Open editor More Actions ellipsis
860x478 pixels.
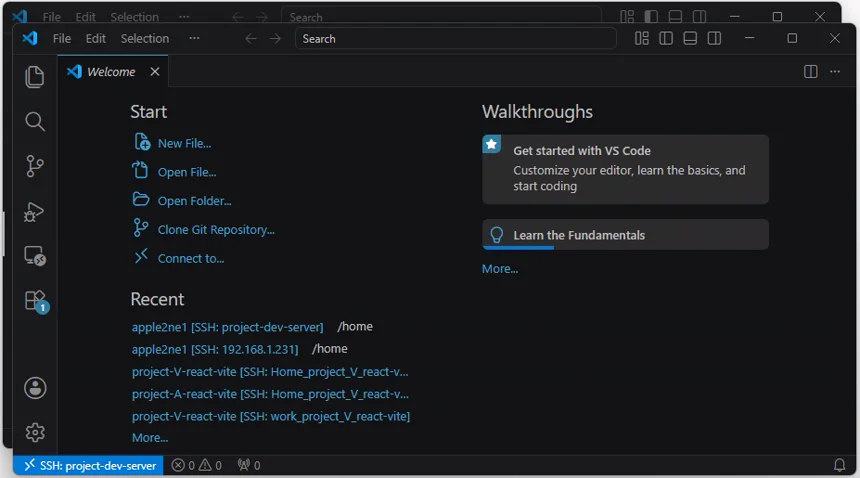tap(835, 72)
